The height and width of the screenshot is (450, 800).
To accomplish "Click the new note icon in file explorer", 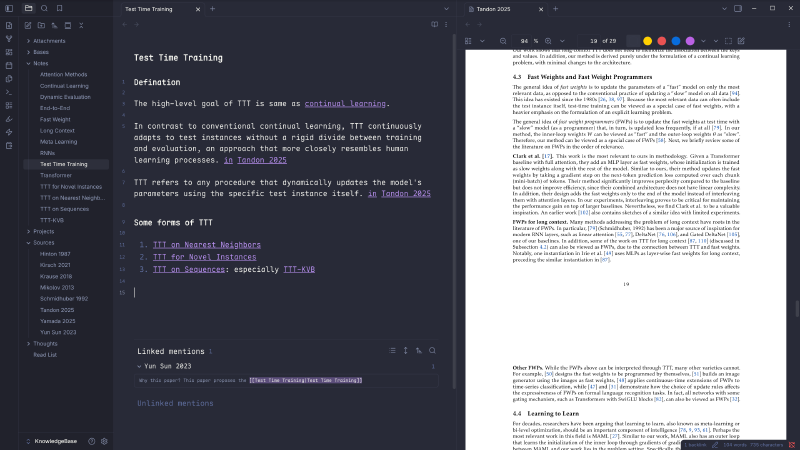I will pos(28,26).
